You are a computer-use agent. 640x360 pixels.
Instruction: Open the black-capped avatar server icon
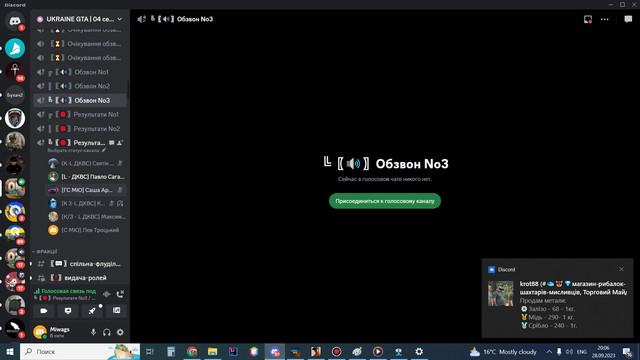[x=15, y=165]
